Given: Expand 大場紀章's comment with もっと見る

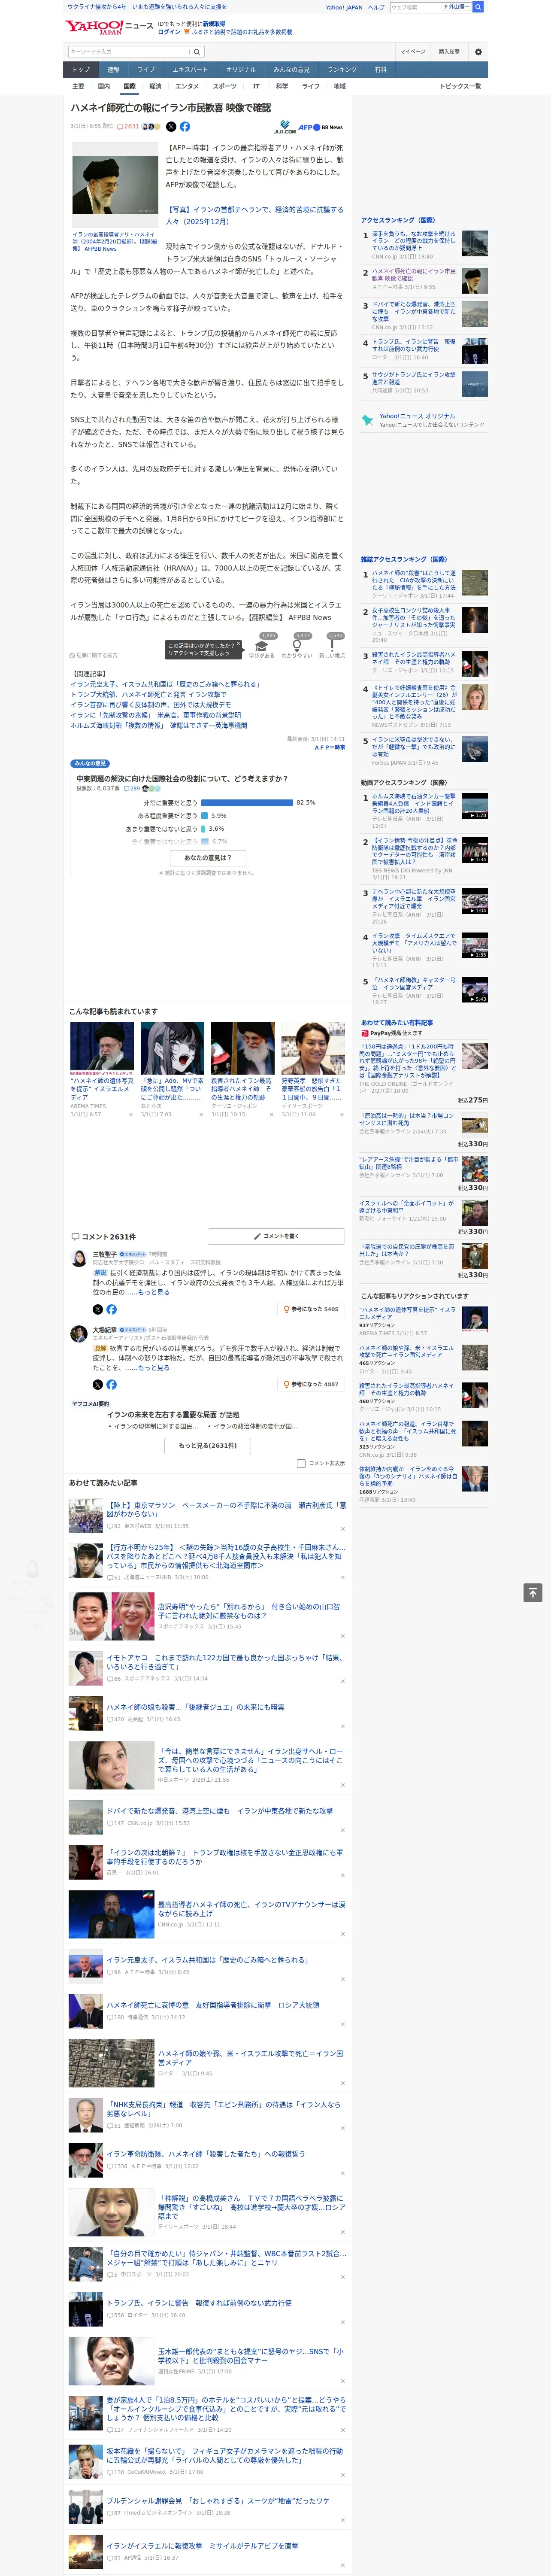Looking at the screenshot, I should point(154,1368).
